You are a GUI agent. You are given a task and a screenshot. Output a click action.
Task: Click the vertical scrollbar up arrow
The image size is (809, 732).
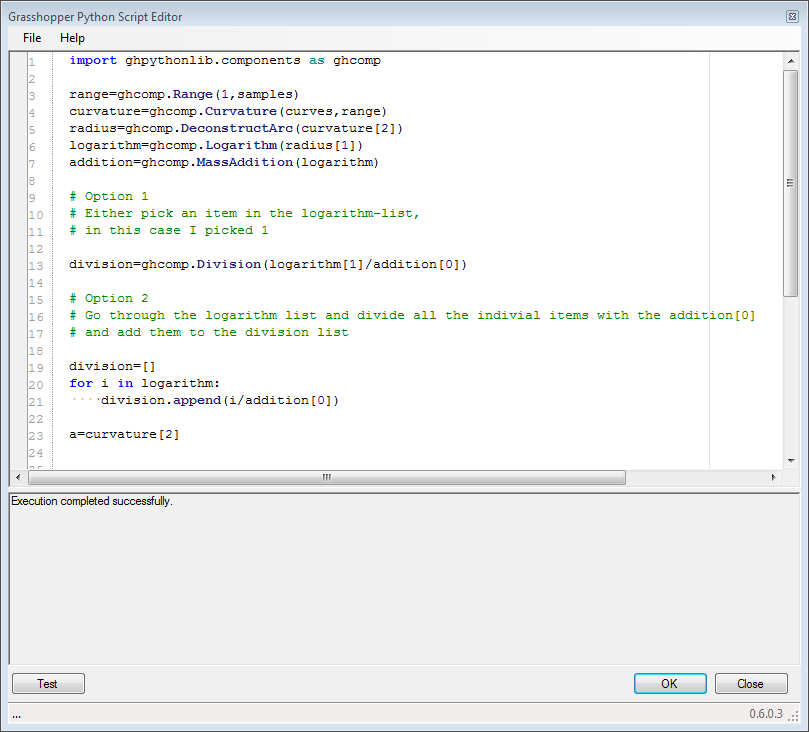click(790, 61)
